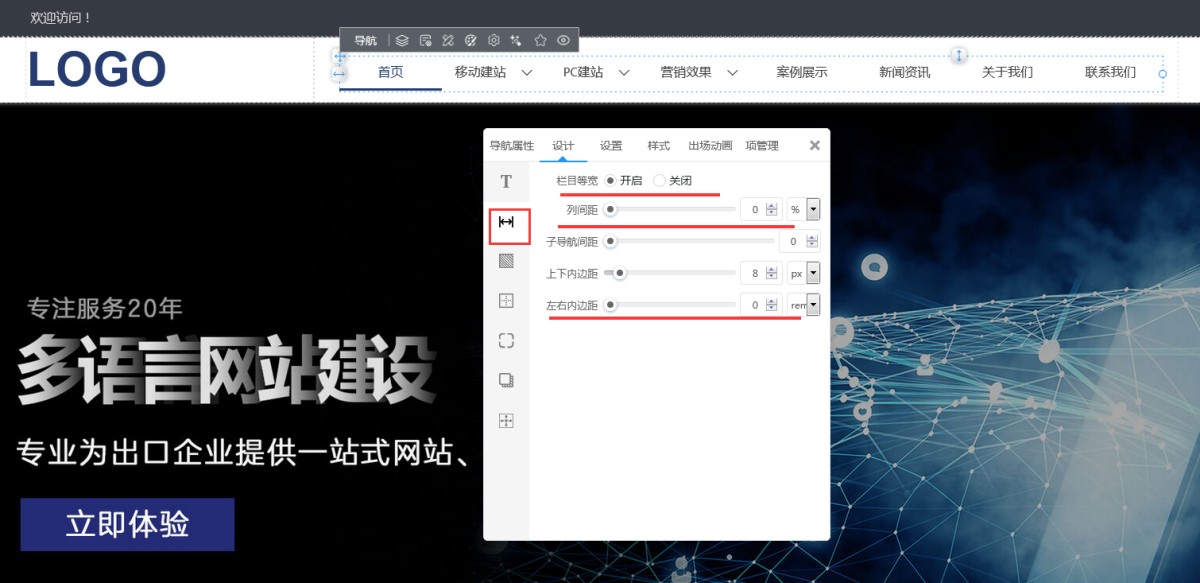The width and height of the screenshot is (1200, 583).
Task: Select the text 'T' design icon
Action: 506,181
